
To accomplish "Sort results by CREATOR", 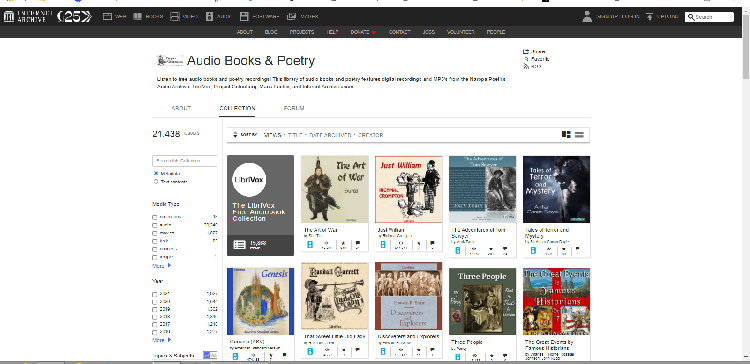I will tap(371, 135).
